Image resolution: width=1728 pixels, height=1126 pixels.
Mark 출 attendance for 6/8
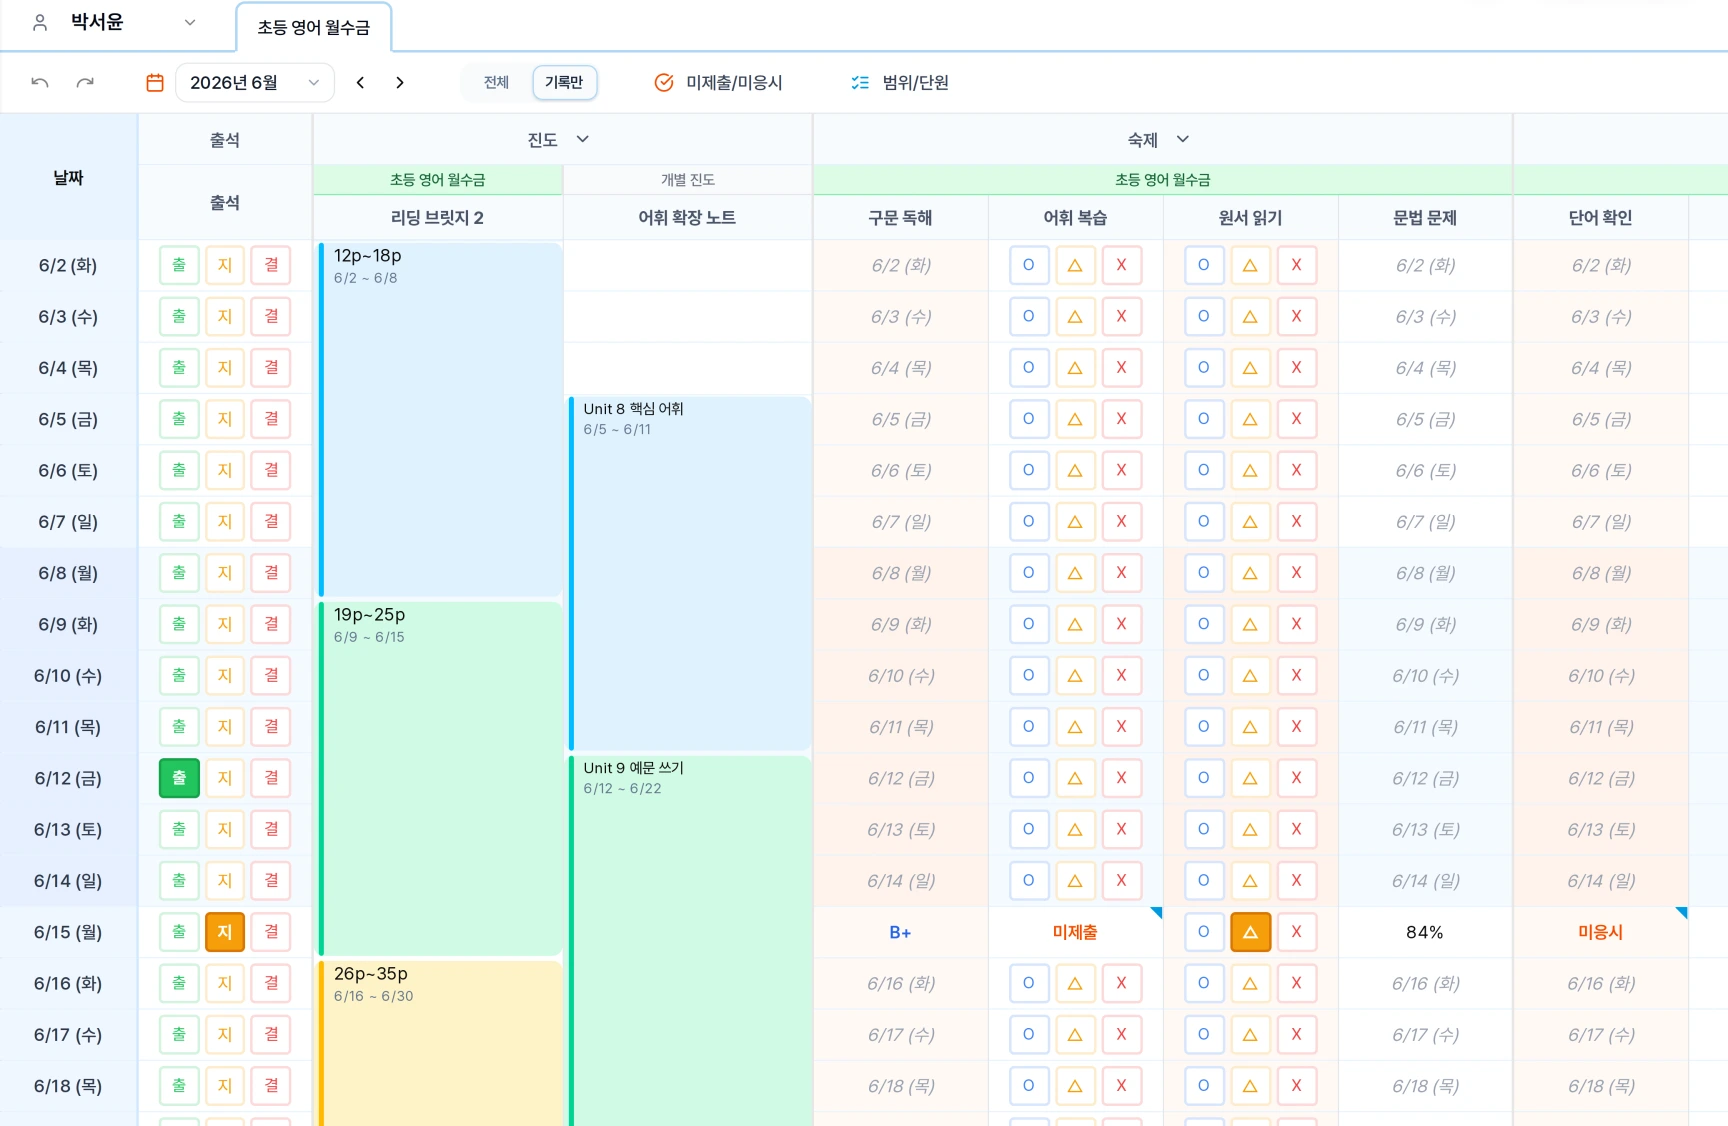[179, 573]
